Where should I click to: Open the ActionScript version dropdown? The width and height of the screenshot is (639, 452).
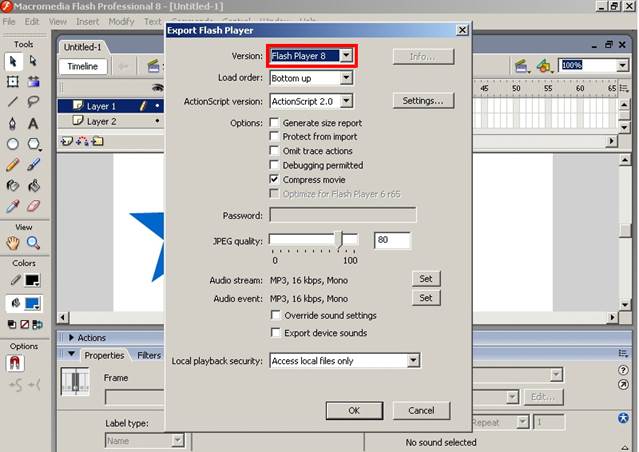click(346, 101)
